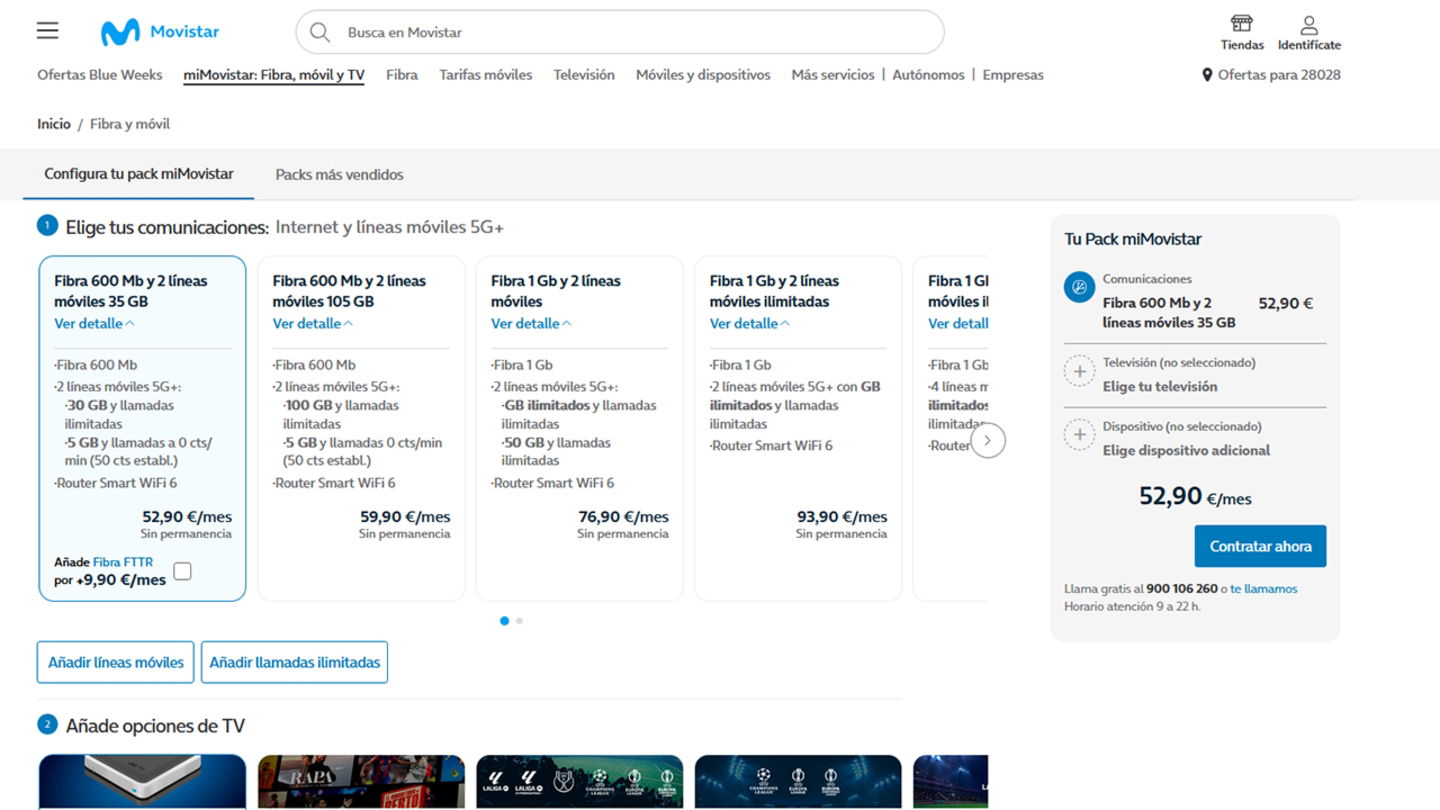
Task: Click the Añade opciones de TV heading
Action: 155,726
